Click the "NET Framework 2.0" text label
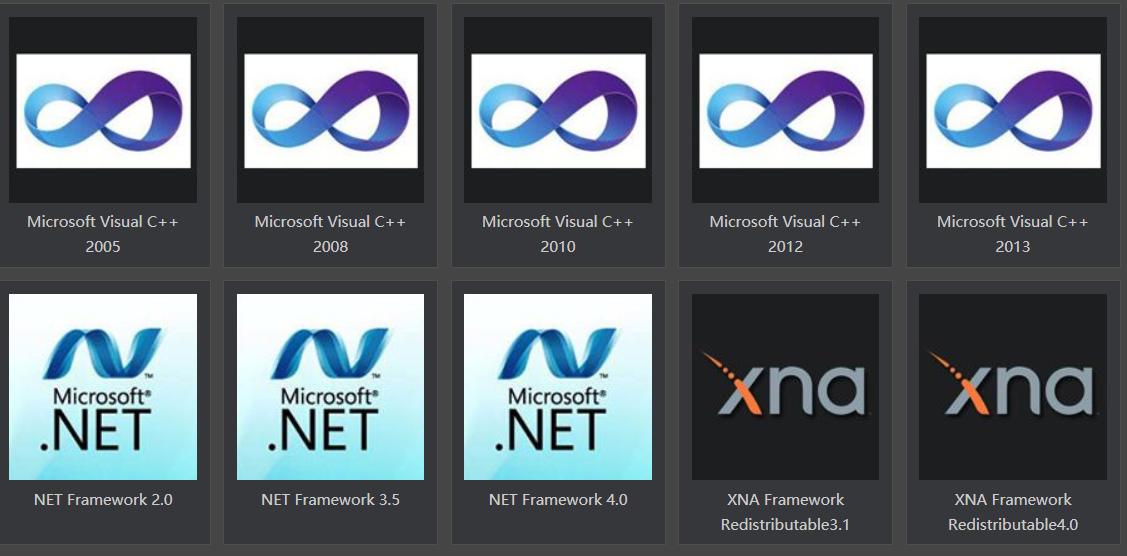This screenshot has width=1127, height=556. pyautogui.click(x=103, y=499)
